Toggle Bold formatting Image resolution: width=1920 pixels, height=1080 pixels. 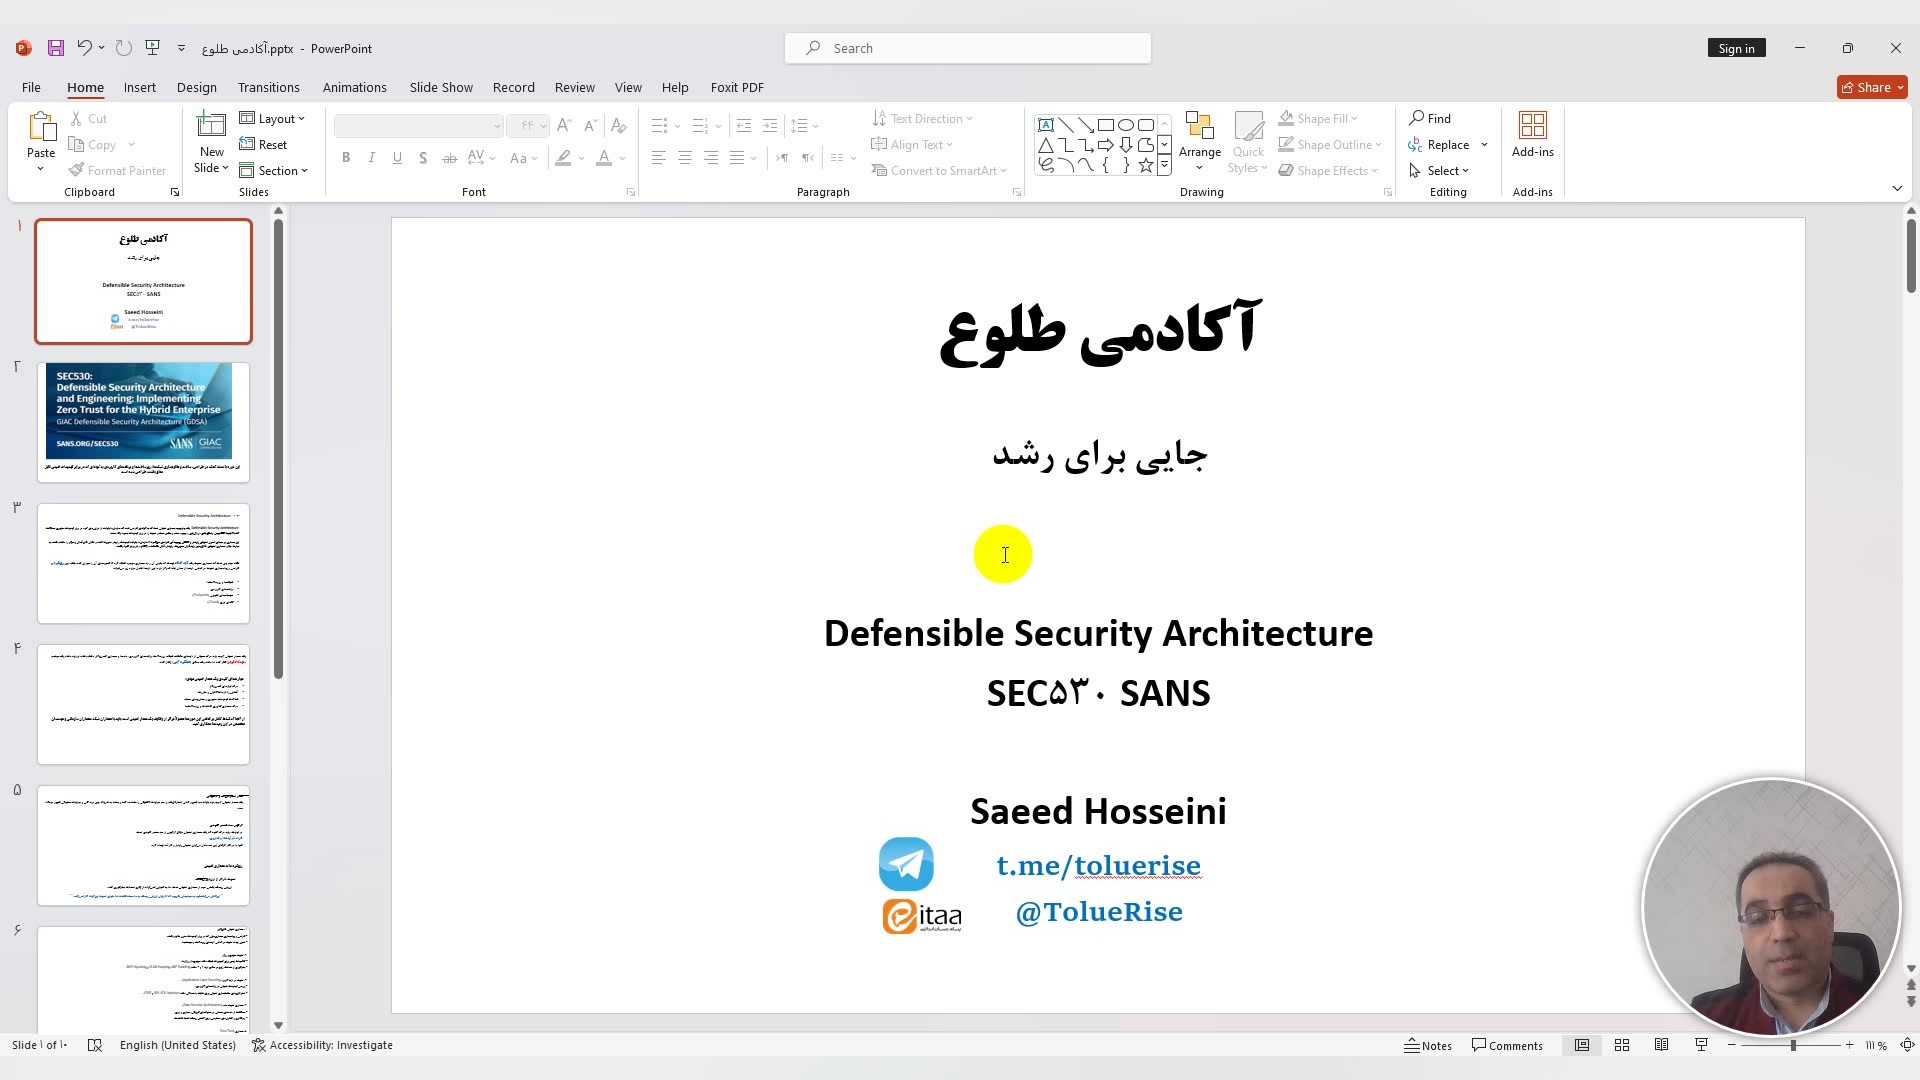click(x=346, y=158)
